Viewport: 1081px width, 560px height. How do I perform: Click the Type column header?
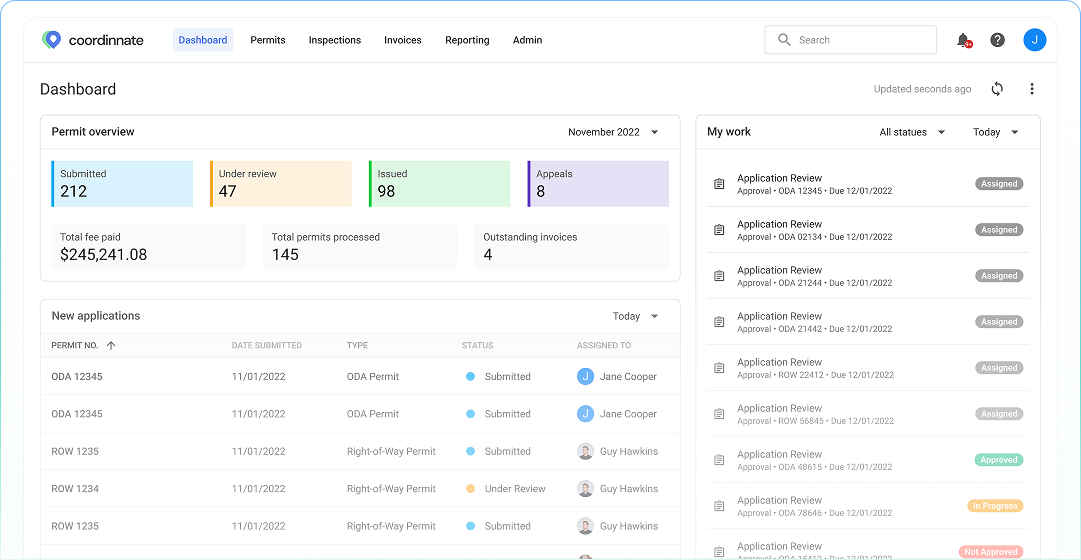(357, 346)
